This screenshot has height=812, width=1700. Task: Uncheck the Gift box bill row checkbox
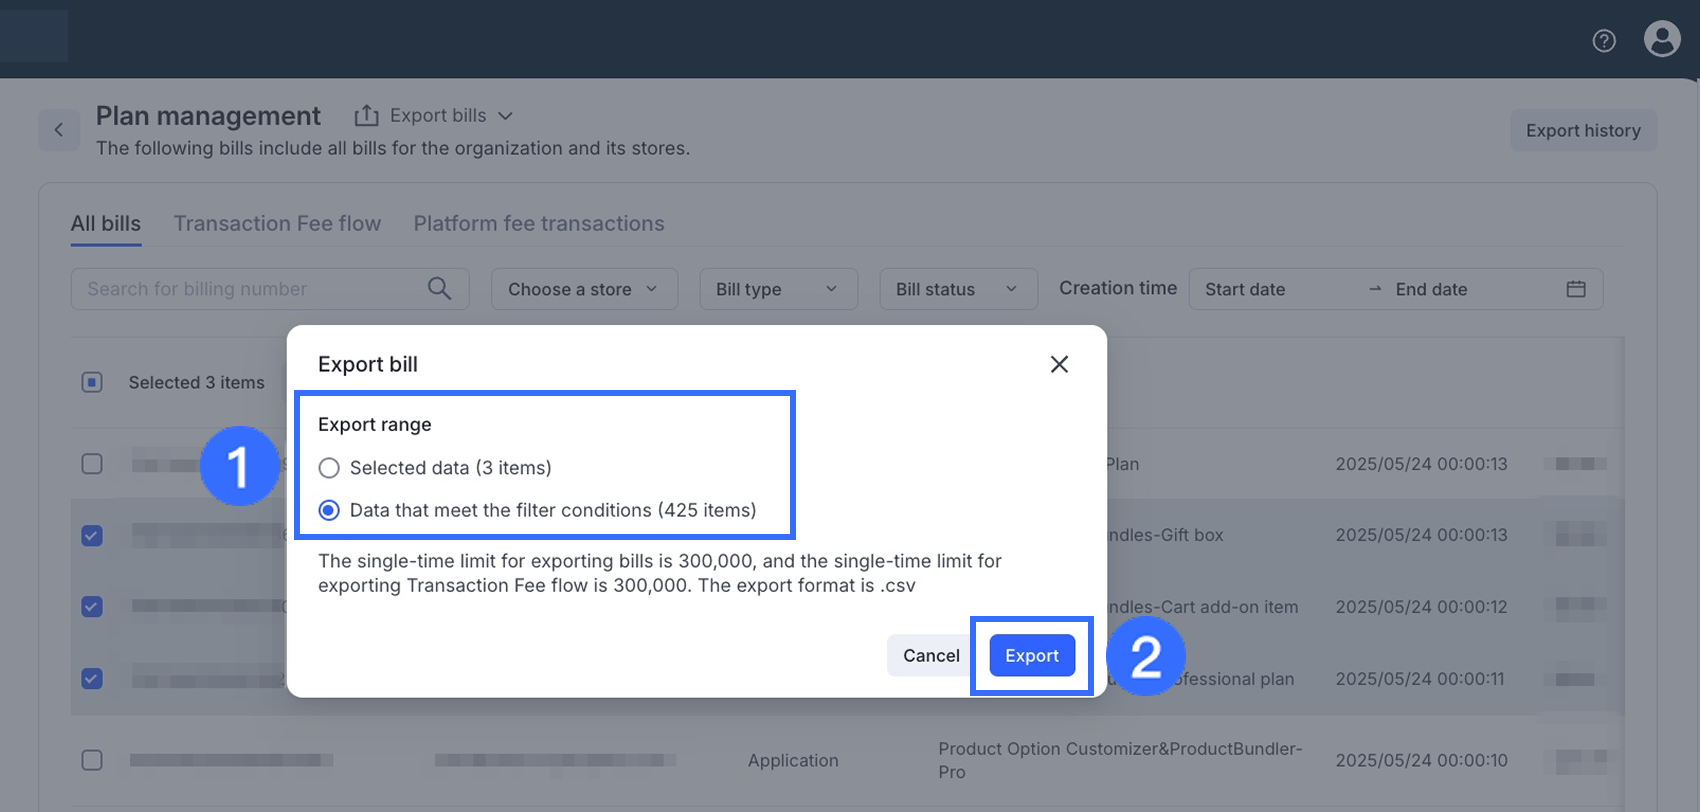pos(92,536)
